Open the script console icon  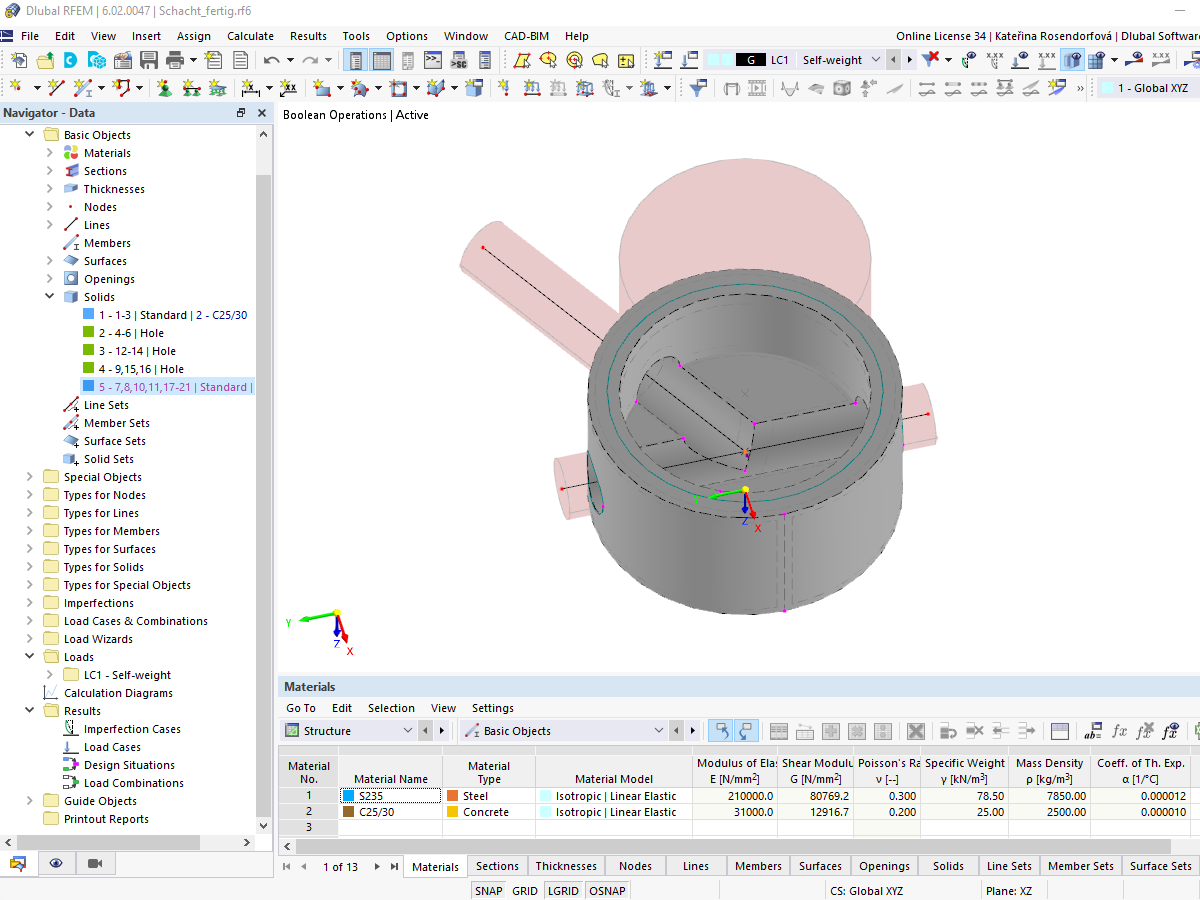pos(433,60)
